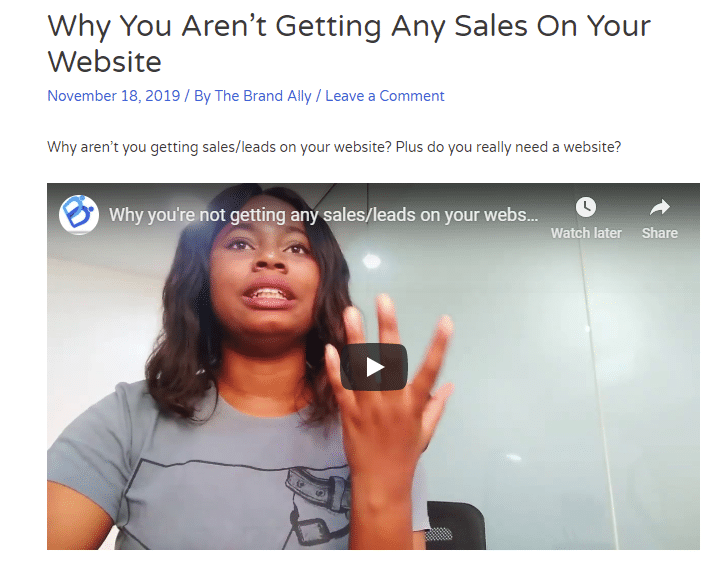
Task: Click the Leave a Comment link
Action: (384, 96)
